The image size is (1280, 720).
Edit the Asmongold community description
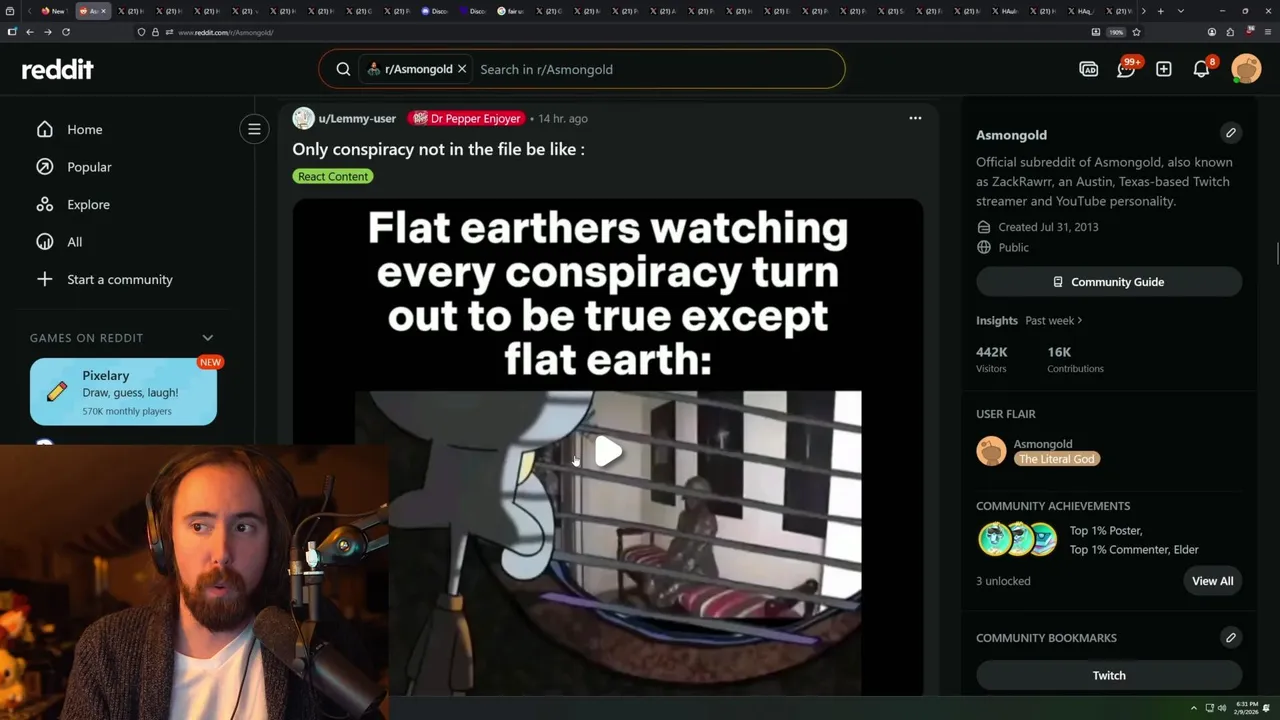click(1231, 133)
